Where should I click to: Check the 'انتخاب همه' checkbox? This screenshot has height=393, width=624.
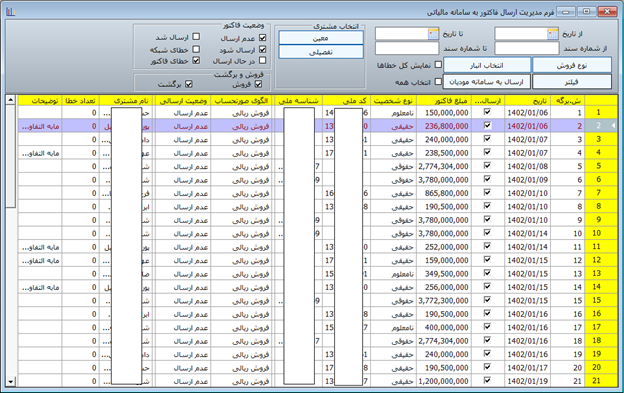coord(438,82)
